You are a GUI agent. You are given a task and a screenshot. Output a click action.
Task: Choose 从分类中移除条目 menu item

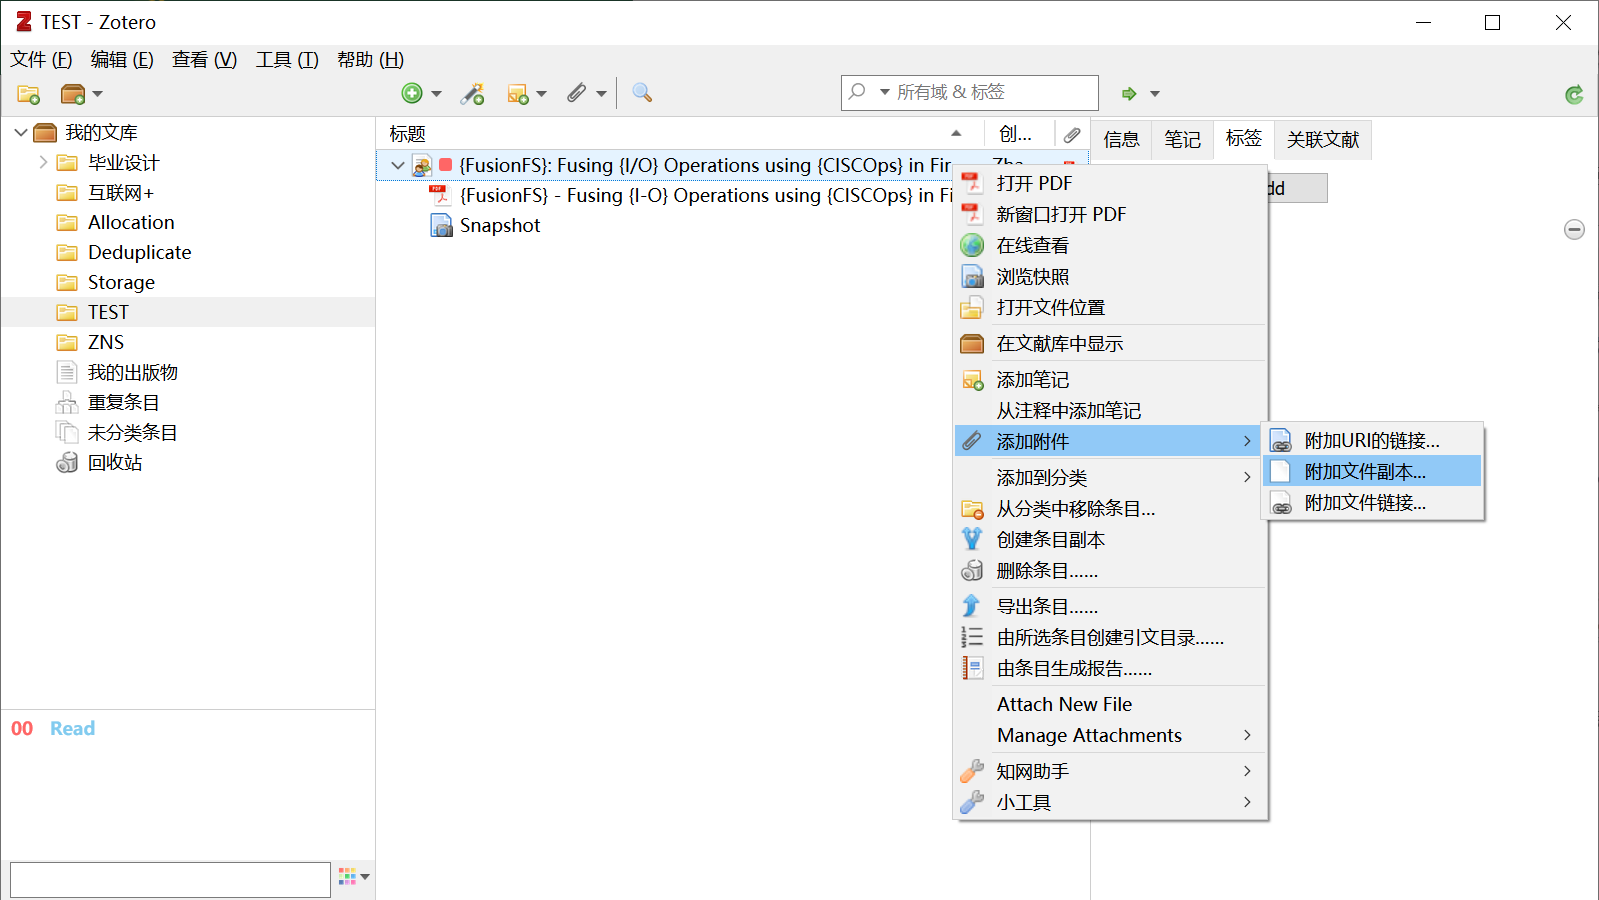(1111, 508)
